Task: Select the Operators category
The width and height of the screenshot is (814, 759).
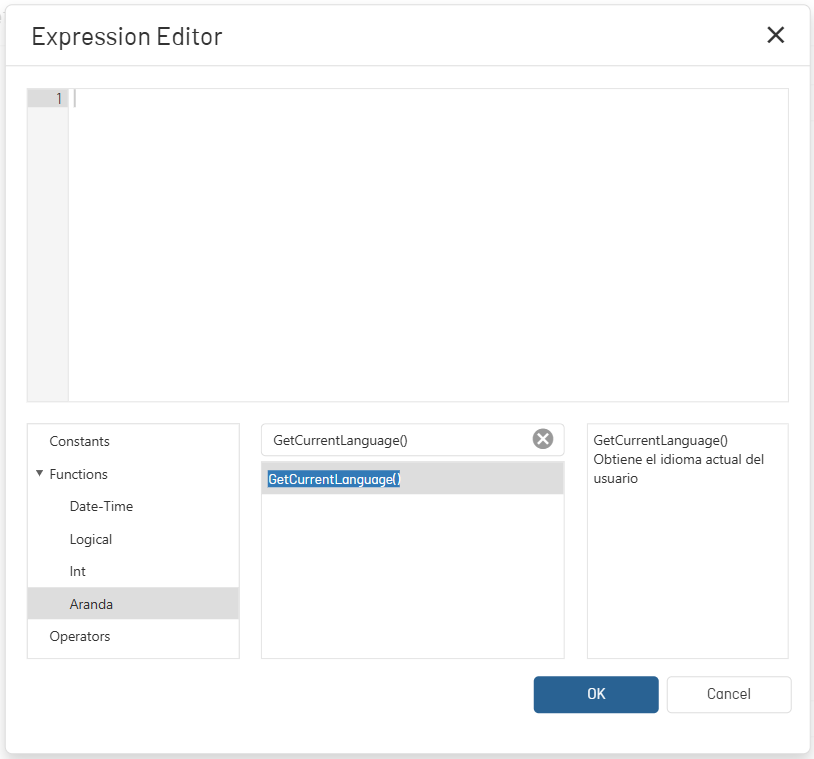Action: pos(80,636)
